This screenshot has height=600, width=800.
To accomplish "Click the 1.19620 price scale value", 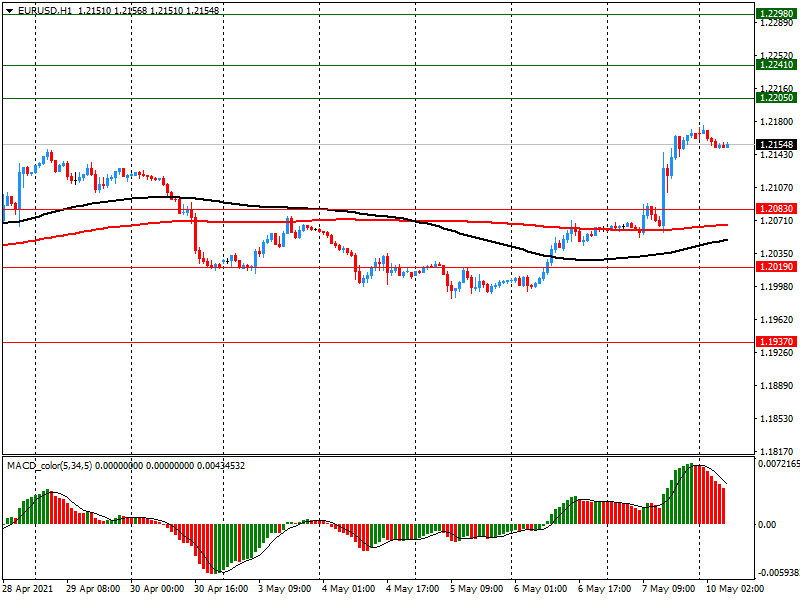I will (x=777, y=320).
